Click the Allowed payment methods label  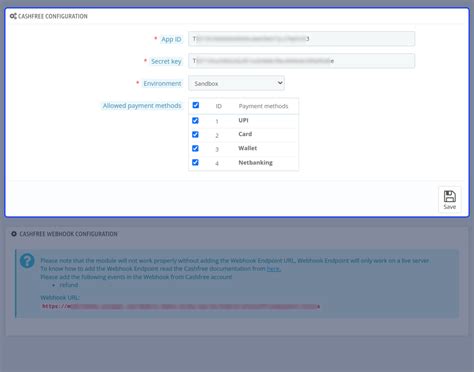142,106
